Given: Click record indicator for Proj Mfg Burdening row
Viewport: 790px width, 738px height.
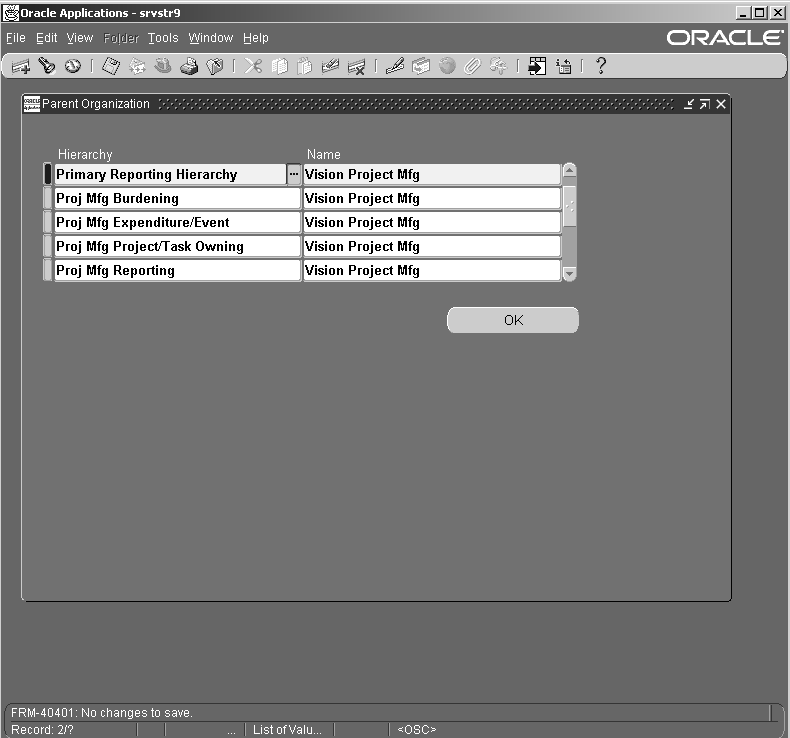Looking at the screenshot, I should pyautogui.click(x=48, y=198).
